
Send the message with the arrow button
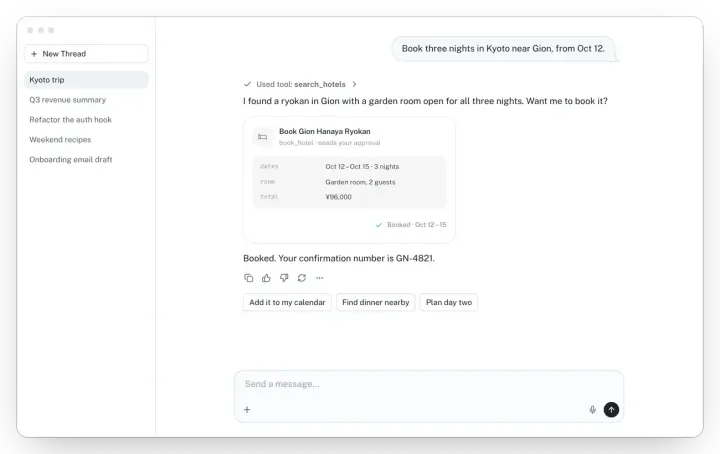611,409
